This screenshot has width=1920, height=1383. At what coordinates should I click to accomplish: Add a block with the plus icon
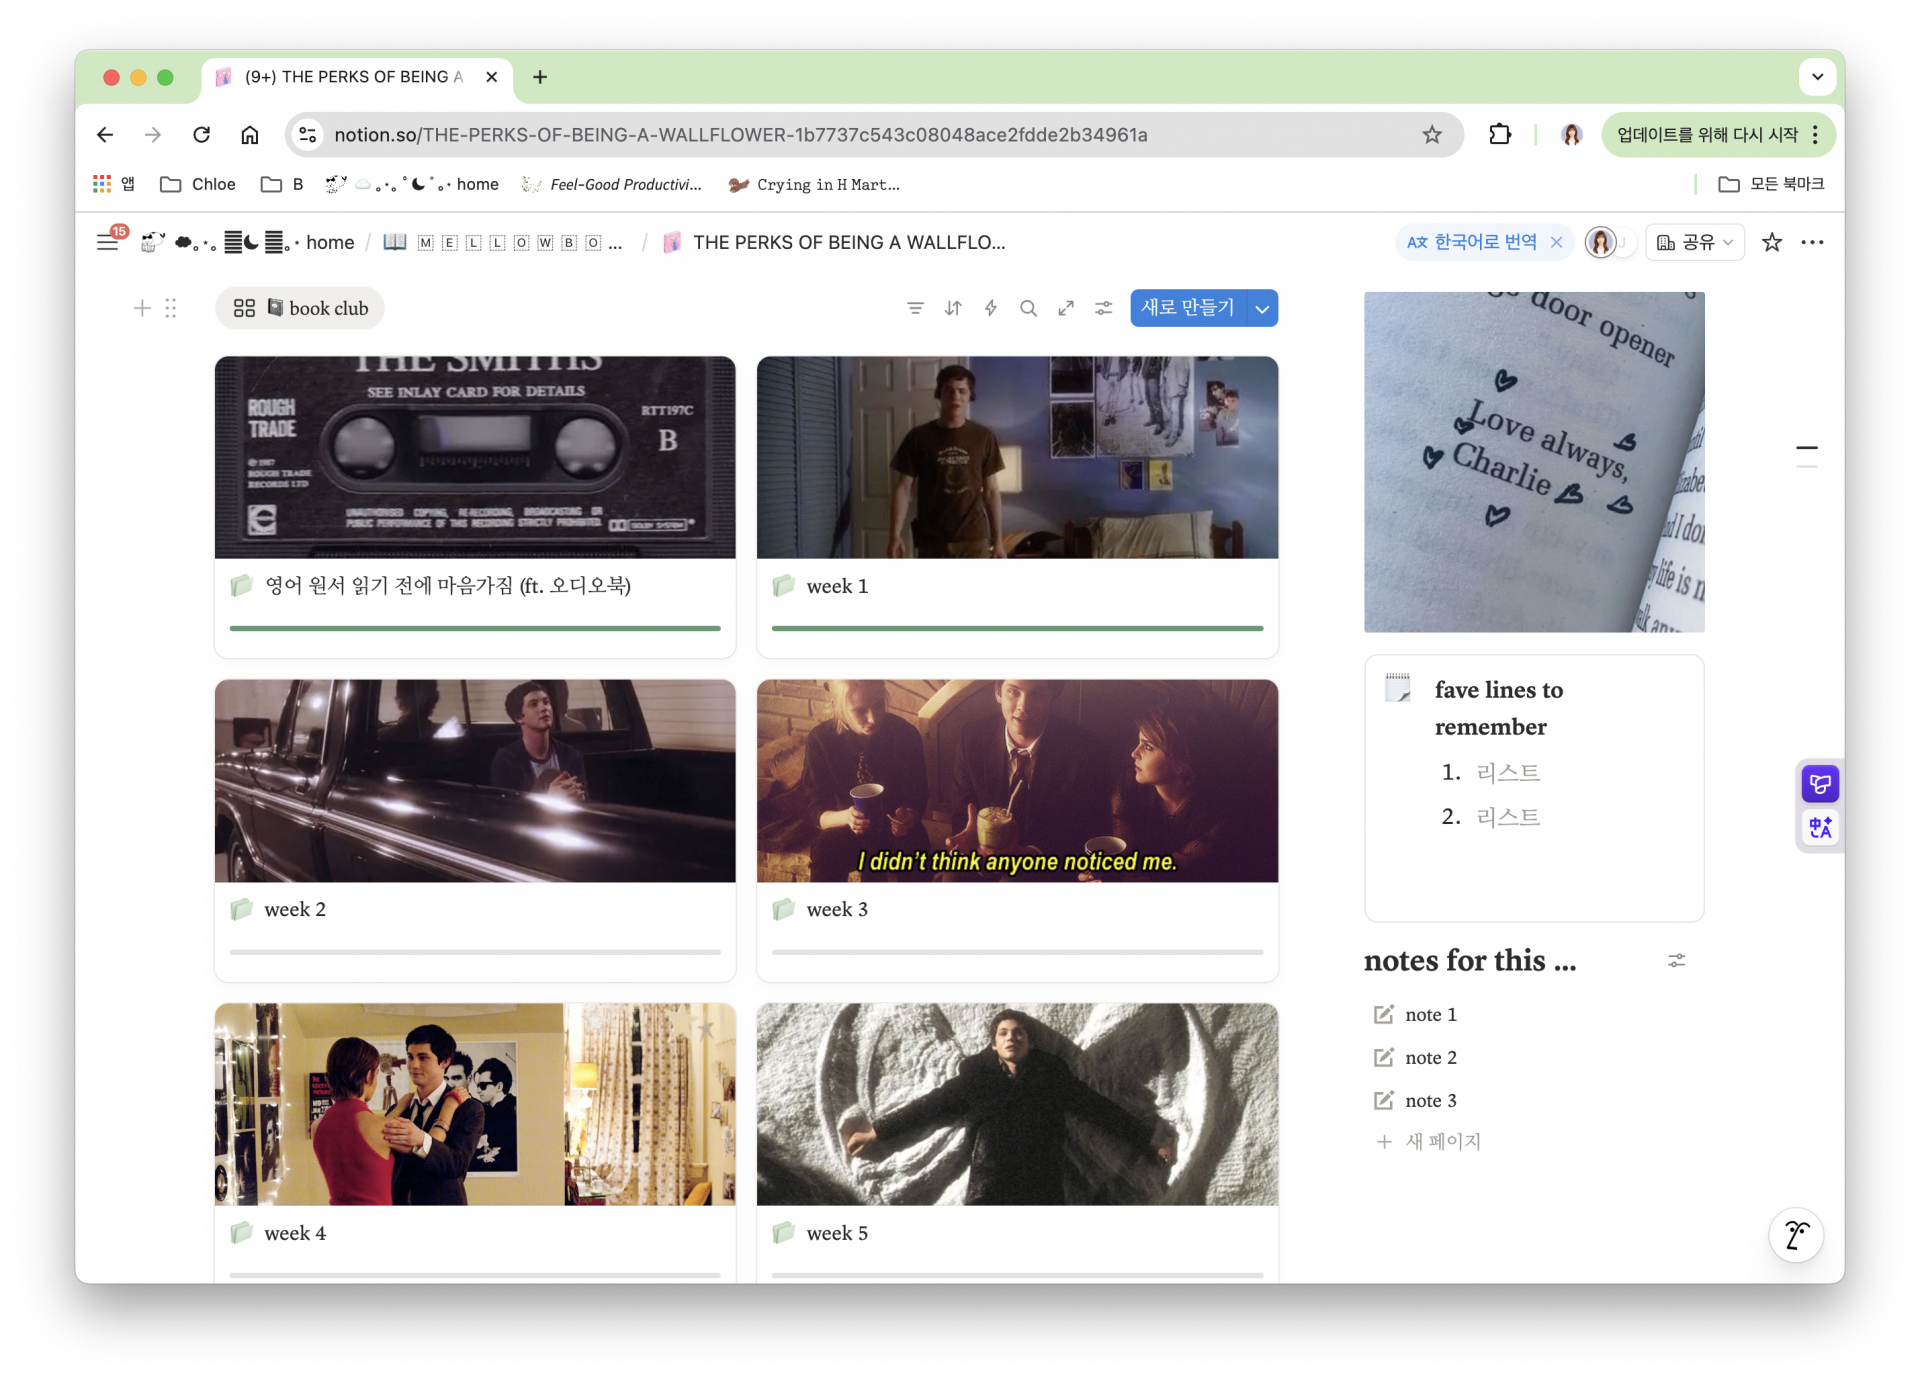(x=142, y=308)
